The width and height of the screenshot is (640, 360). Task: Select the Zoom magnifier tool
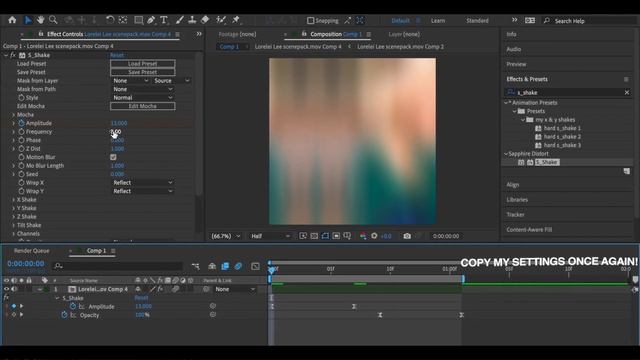click(x=53, y=20)
